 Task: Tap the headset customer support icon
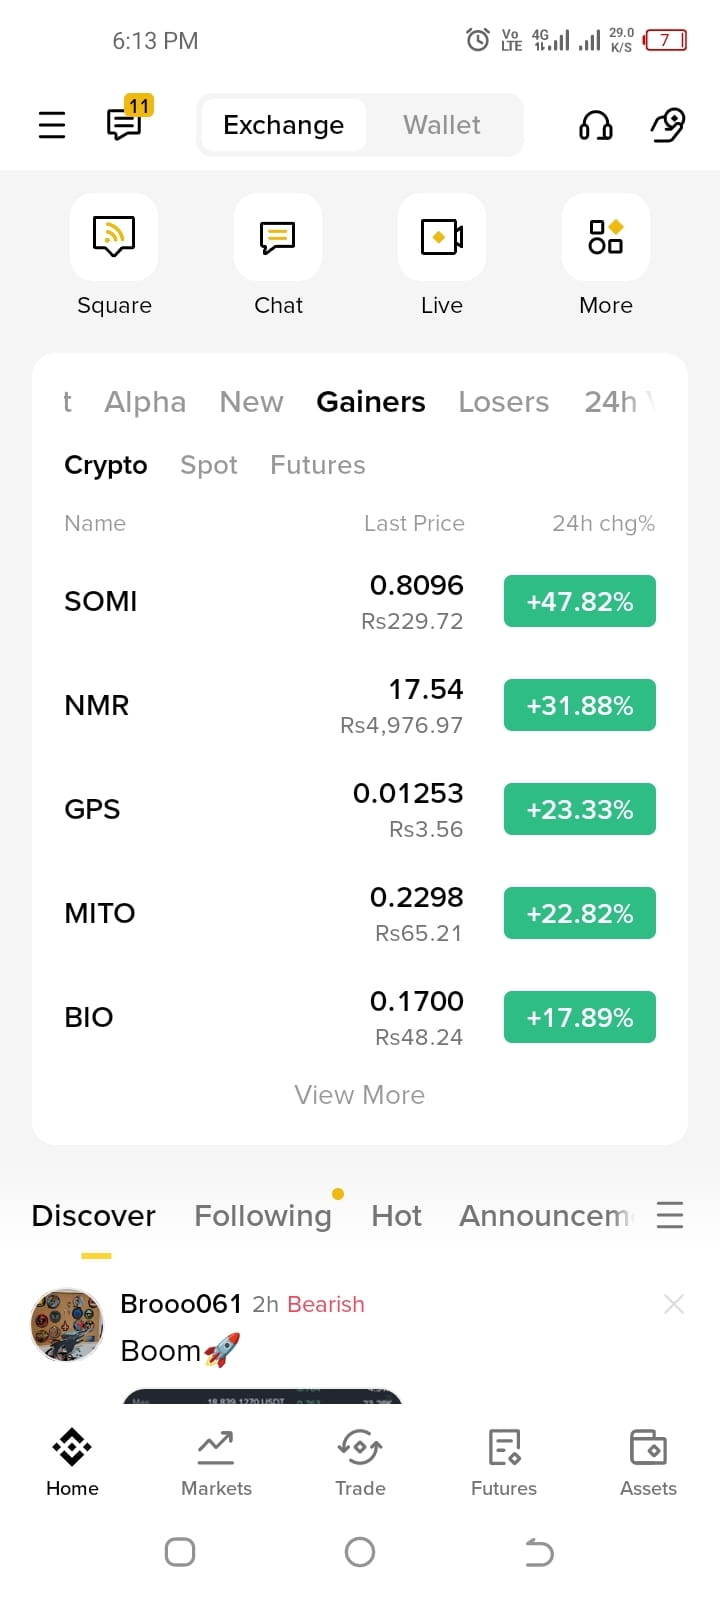(x=596, y=125)
